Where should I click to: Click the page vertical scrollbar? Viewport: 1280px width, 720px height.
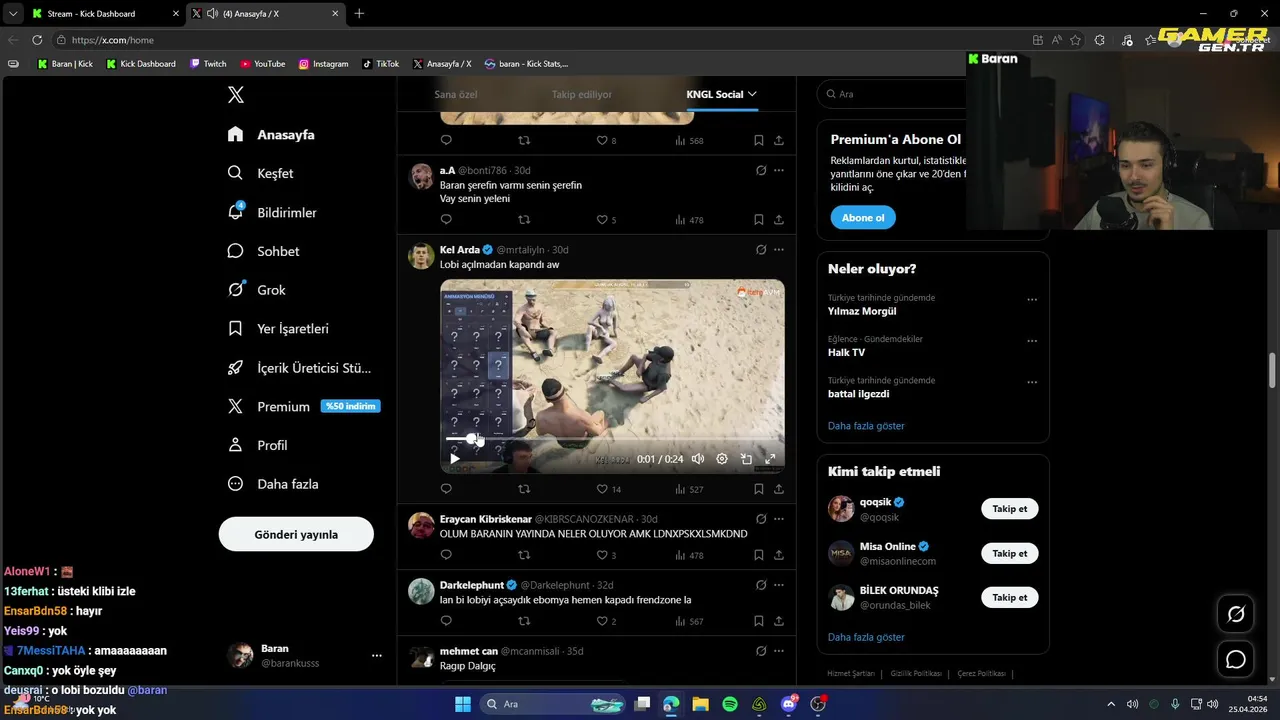click(1273, 370)
